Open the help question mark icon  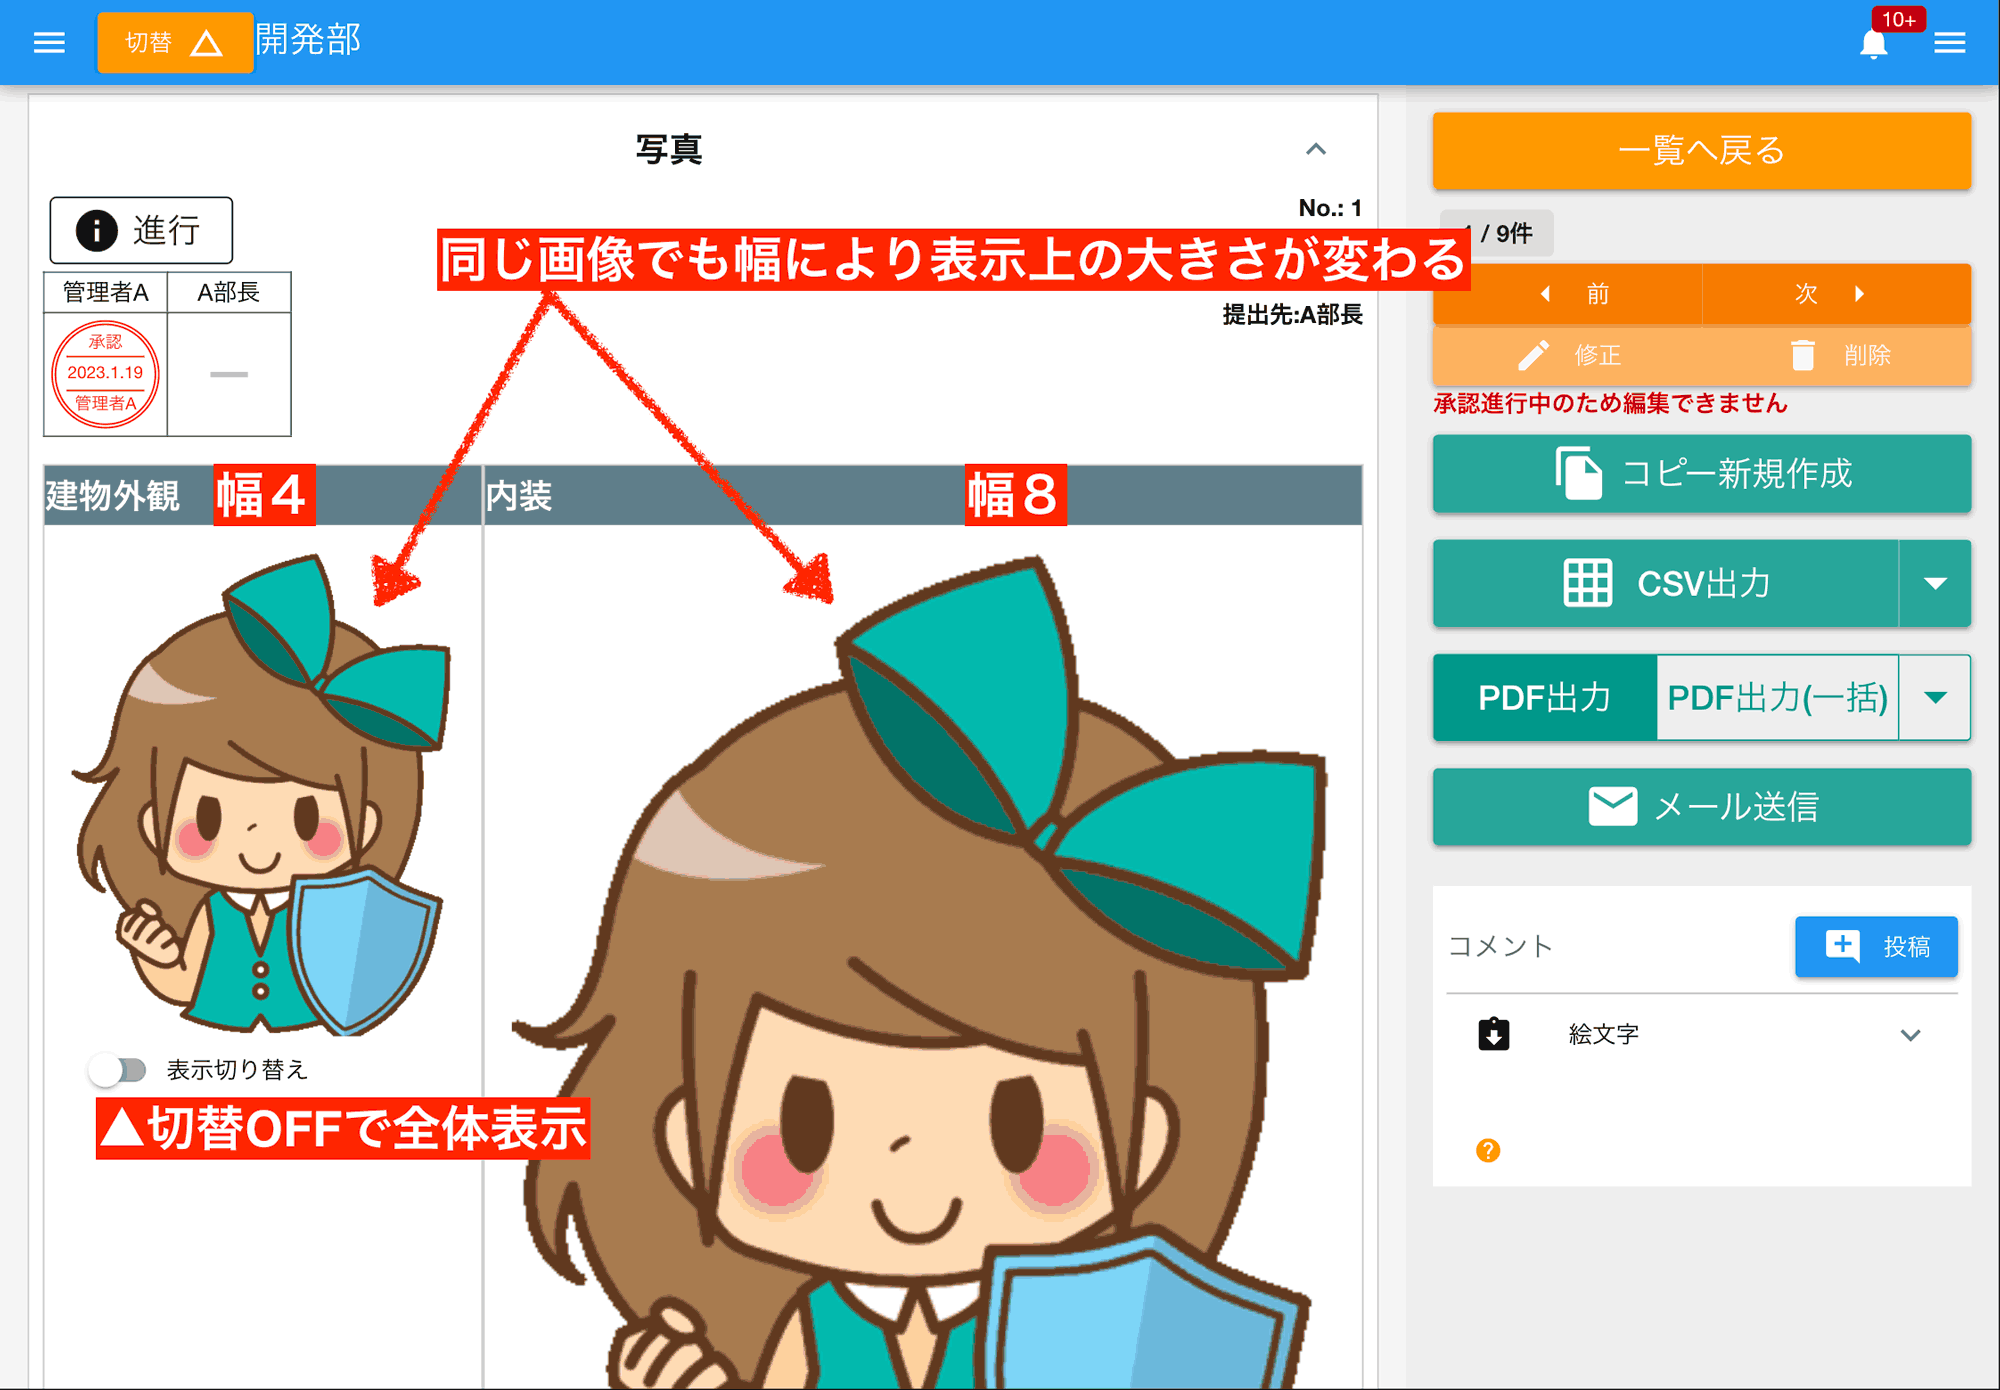(1487, 1151)
